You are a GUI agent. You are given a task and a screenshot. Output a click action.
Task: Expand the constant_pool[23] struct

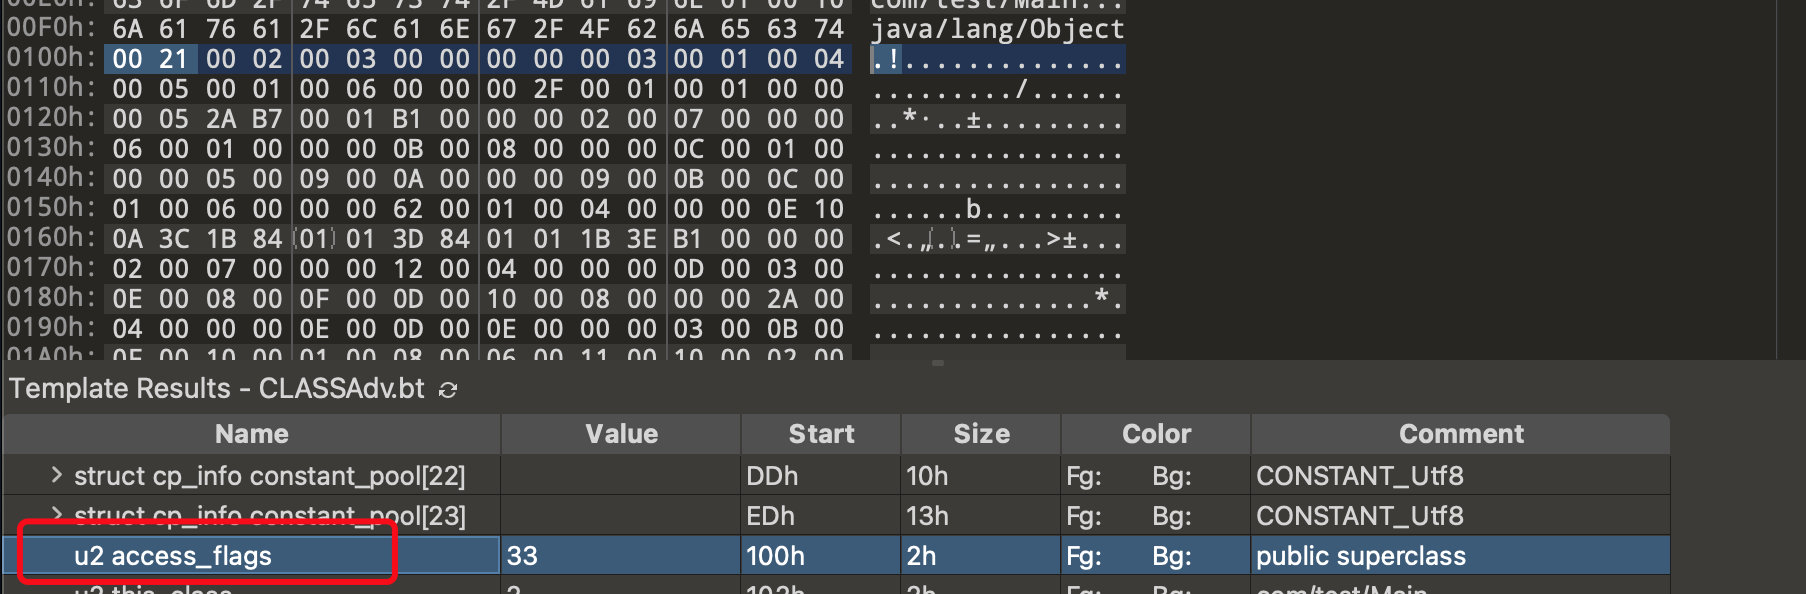[x=57, y=515]
